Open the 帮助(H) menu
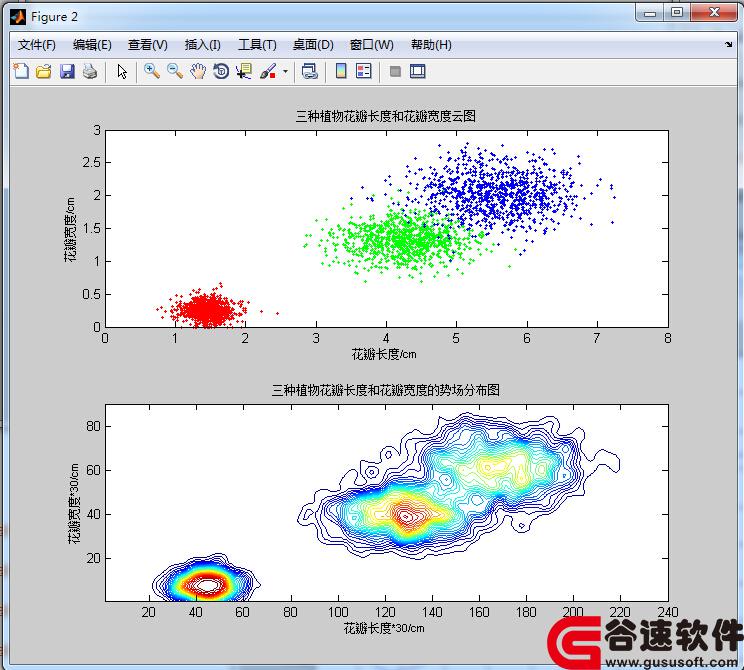 point(431,45)
